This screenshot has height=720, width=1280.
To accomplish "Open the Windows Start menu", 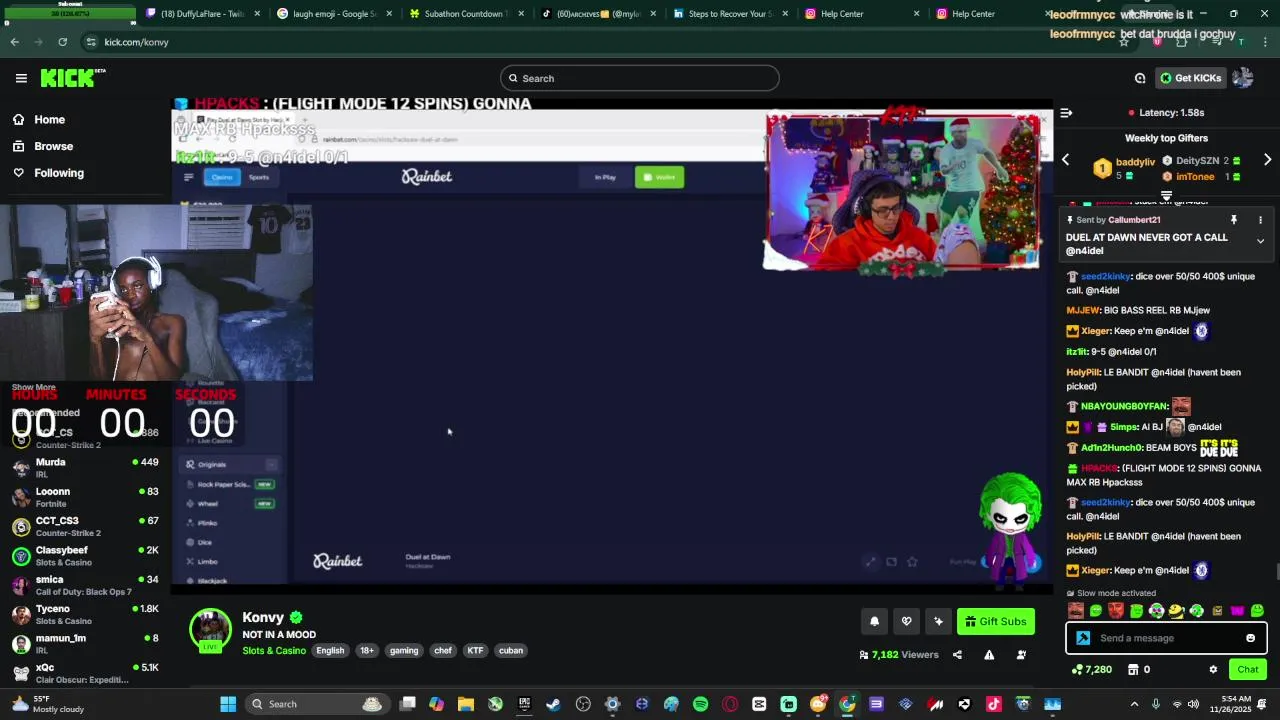I will 228,704.
